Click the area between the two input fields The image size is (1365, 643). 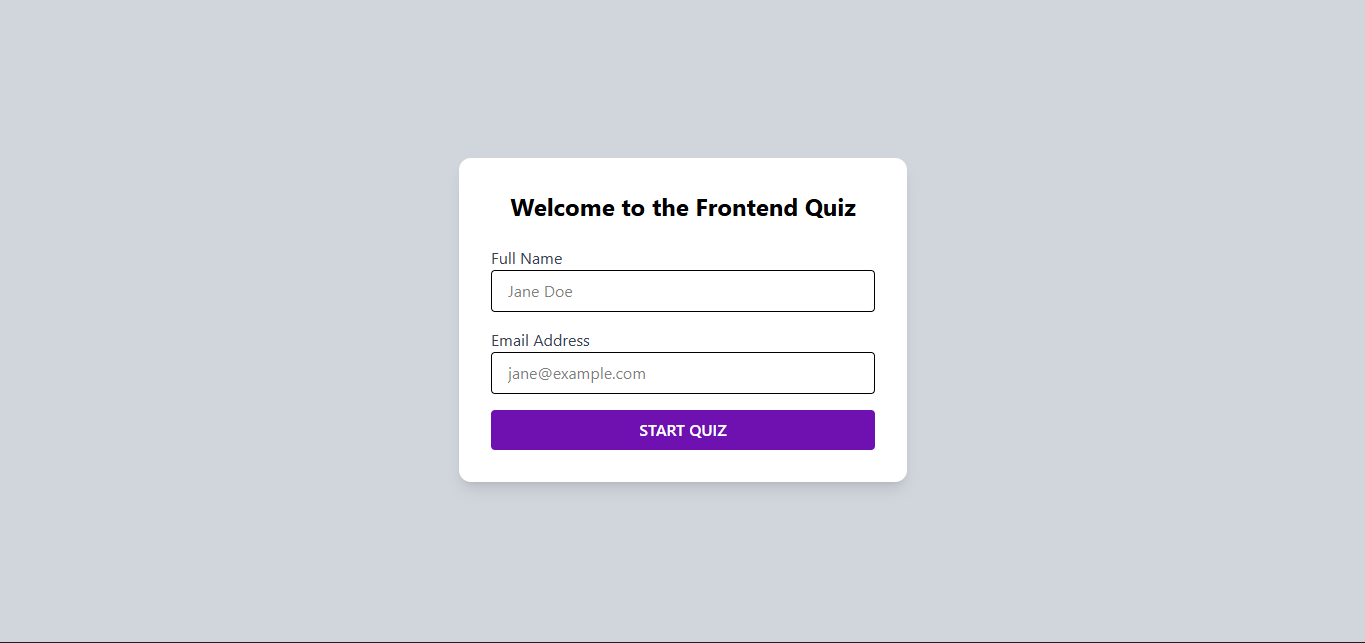[683, 322]
